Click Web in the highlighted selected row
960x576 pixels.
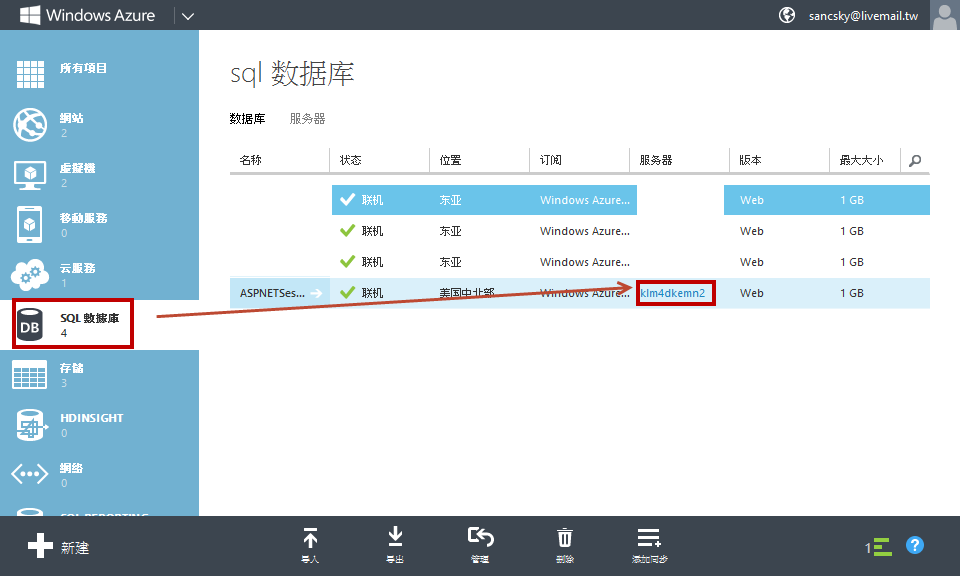point(752,200)
